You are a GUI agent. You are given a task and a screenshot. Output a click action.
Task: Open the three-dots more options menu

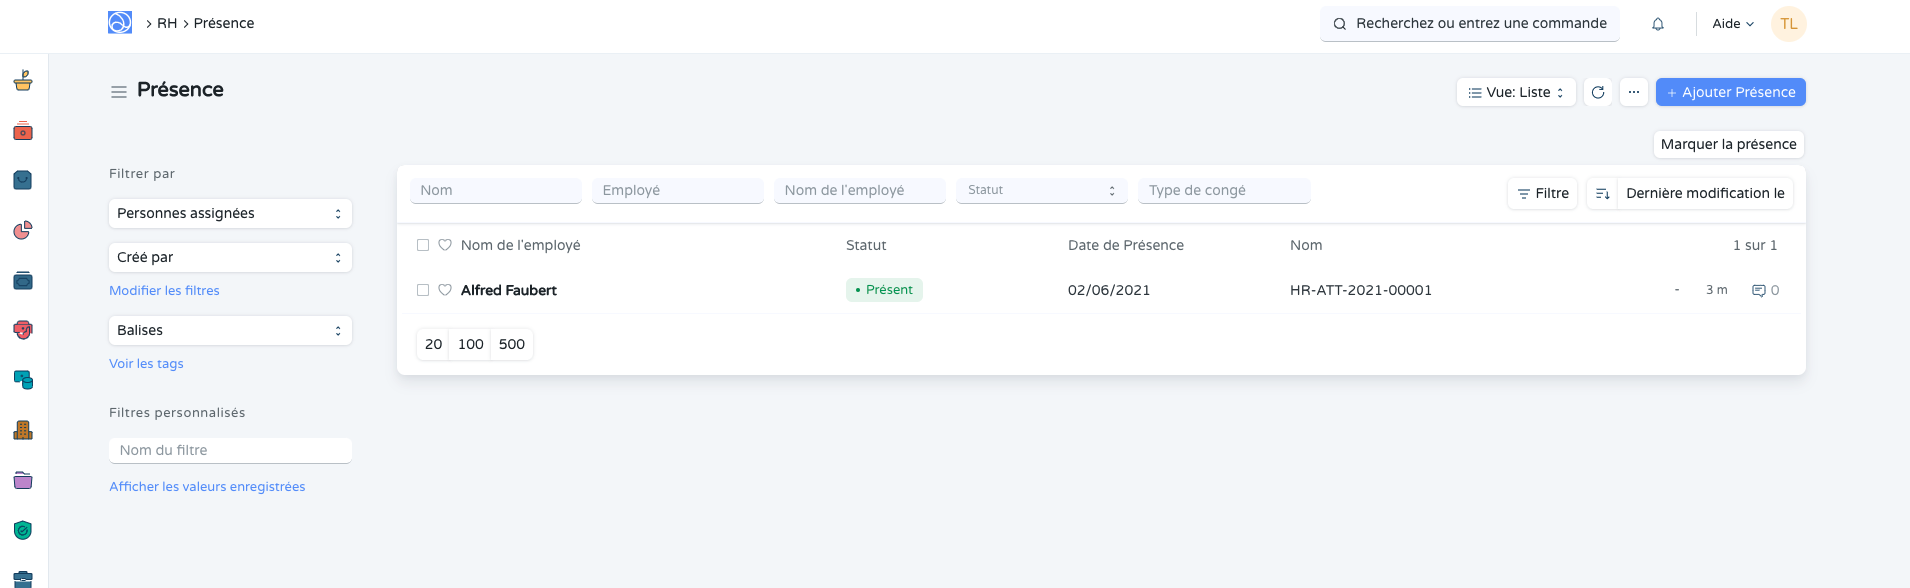pos(1633,92)
